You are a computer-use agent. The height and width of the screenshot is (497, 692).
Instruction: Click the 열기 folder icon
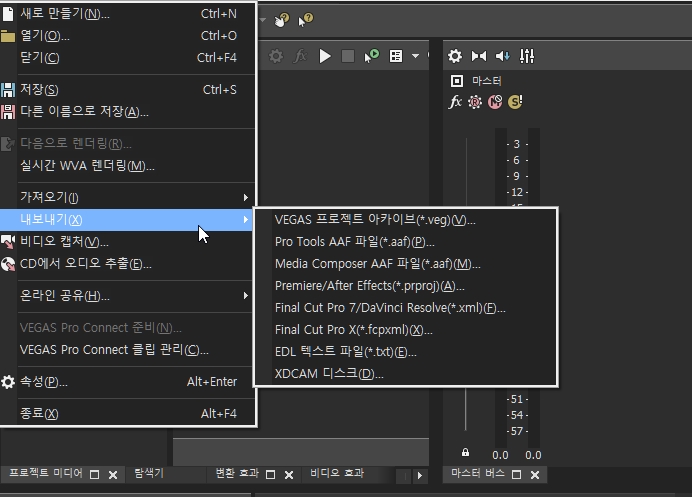tap(8, 36)
